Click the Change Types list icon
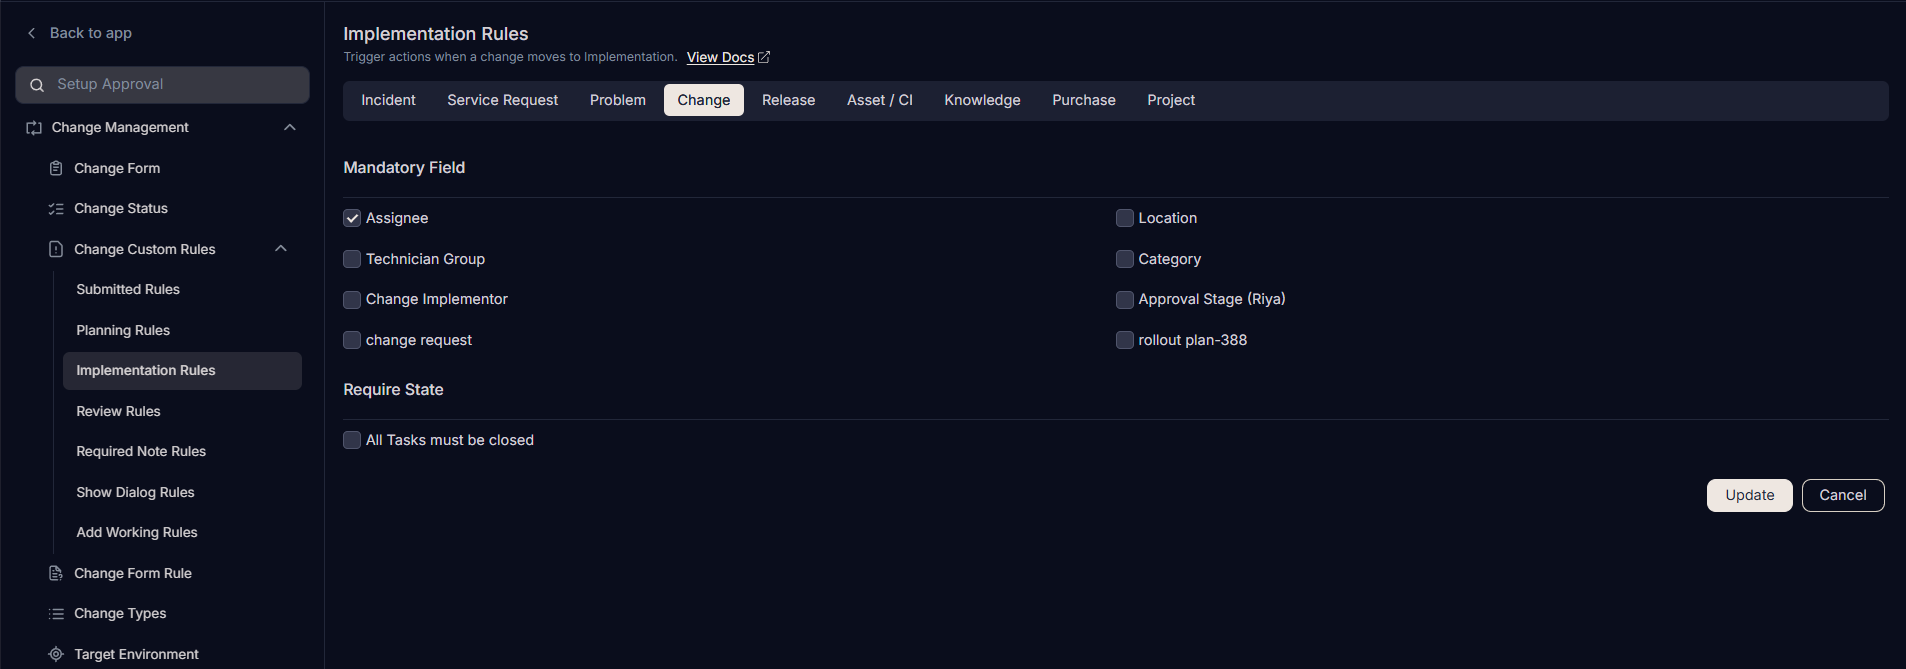This screenshot has width=1906, height=669. click(x=56, y=614)
